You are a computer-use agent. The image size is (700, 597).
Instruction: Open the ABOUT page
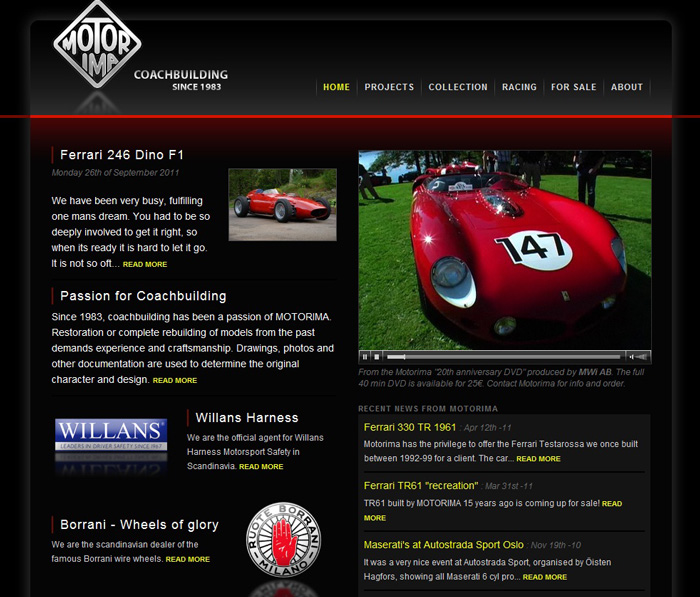[627, 87]
